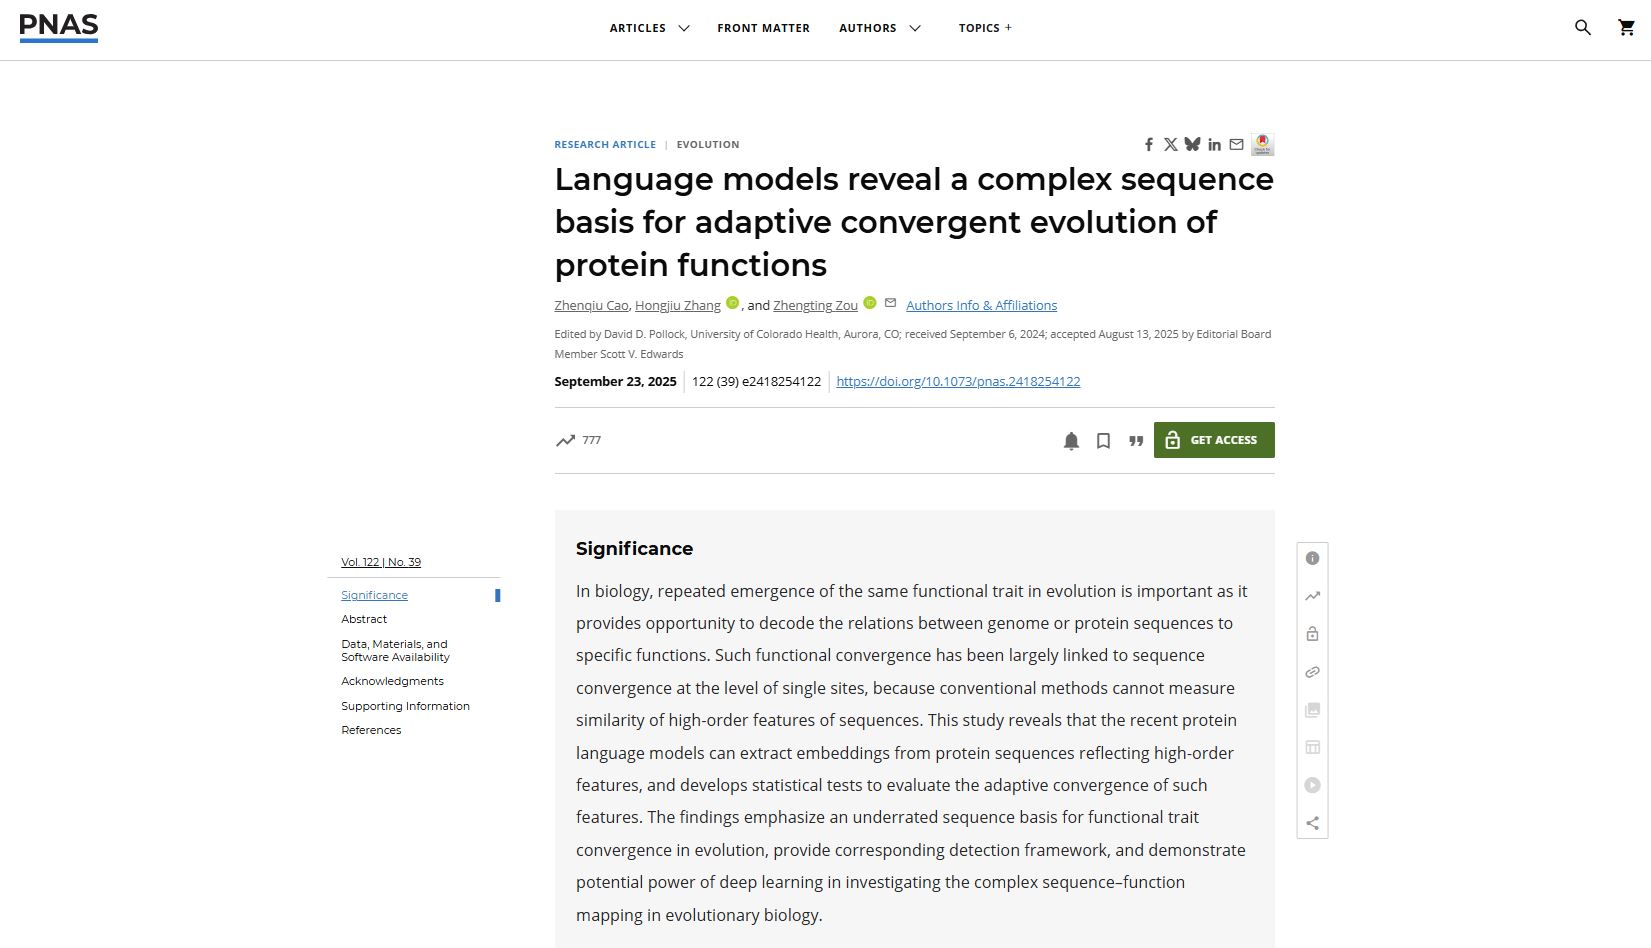Open the shopping cart icon
The width and height of the screenshot is (1651, 948).
[1626, 28]
